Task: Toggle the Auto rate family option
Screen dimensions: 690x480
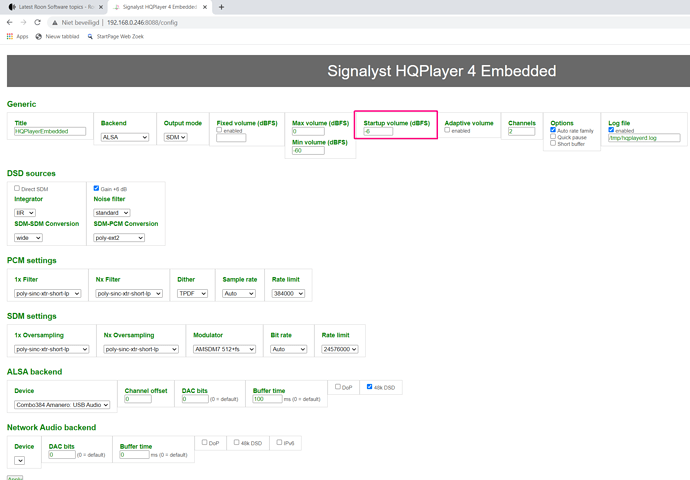Action: pos(553,130)
